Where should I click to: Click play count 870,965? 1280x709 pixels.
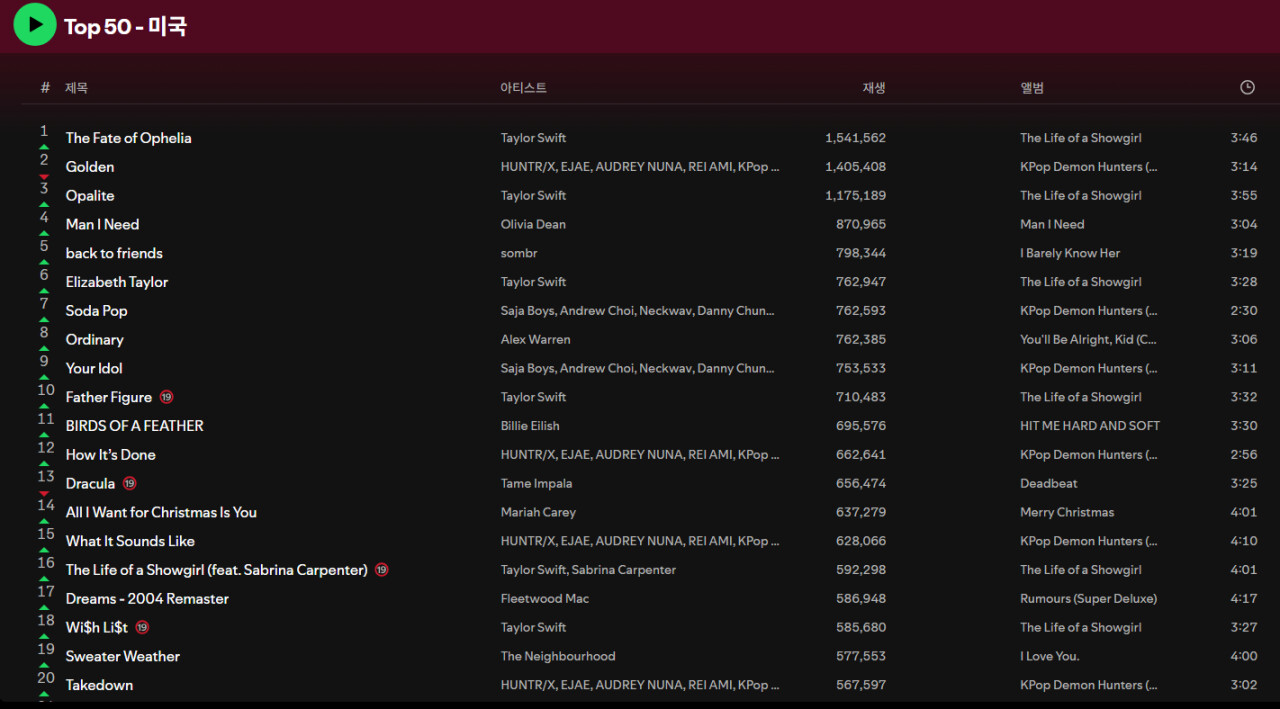click(x=861, y=224)
